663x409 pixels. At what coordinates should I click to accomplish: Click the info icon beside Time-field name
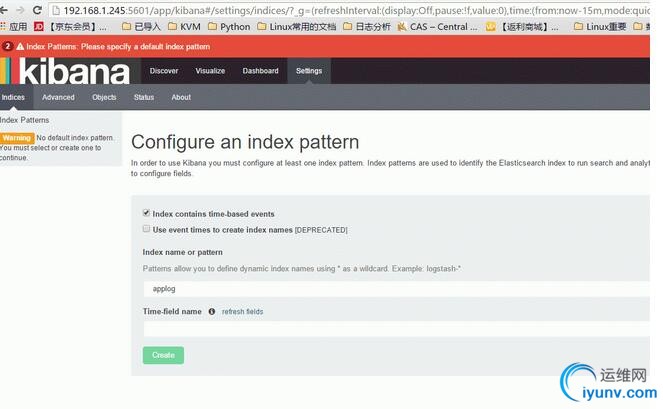tap(212, 311)
